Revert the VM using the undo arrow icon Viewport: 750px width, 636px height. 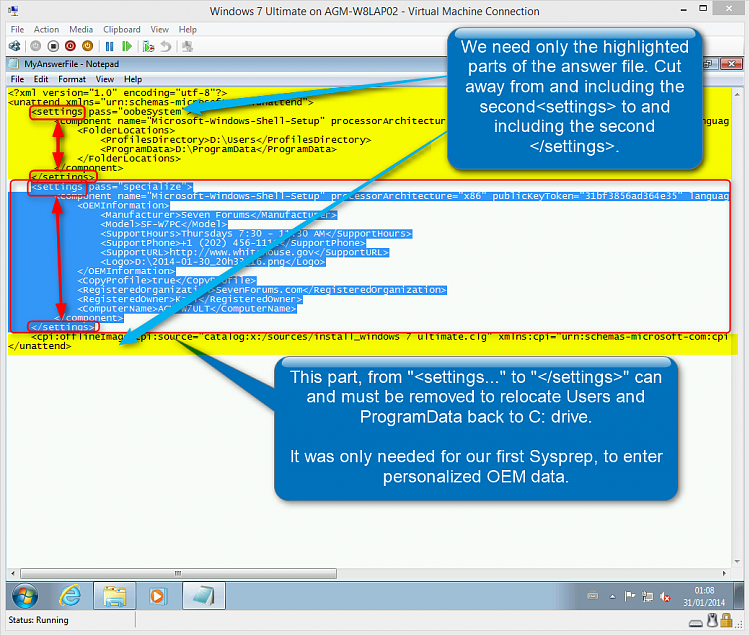(x=165, y=46)
